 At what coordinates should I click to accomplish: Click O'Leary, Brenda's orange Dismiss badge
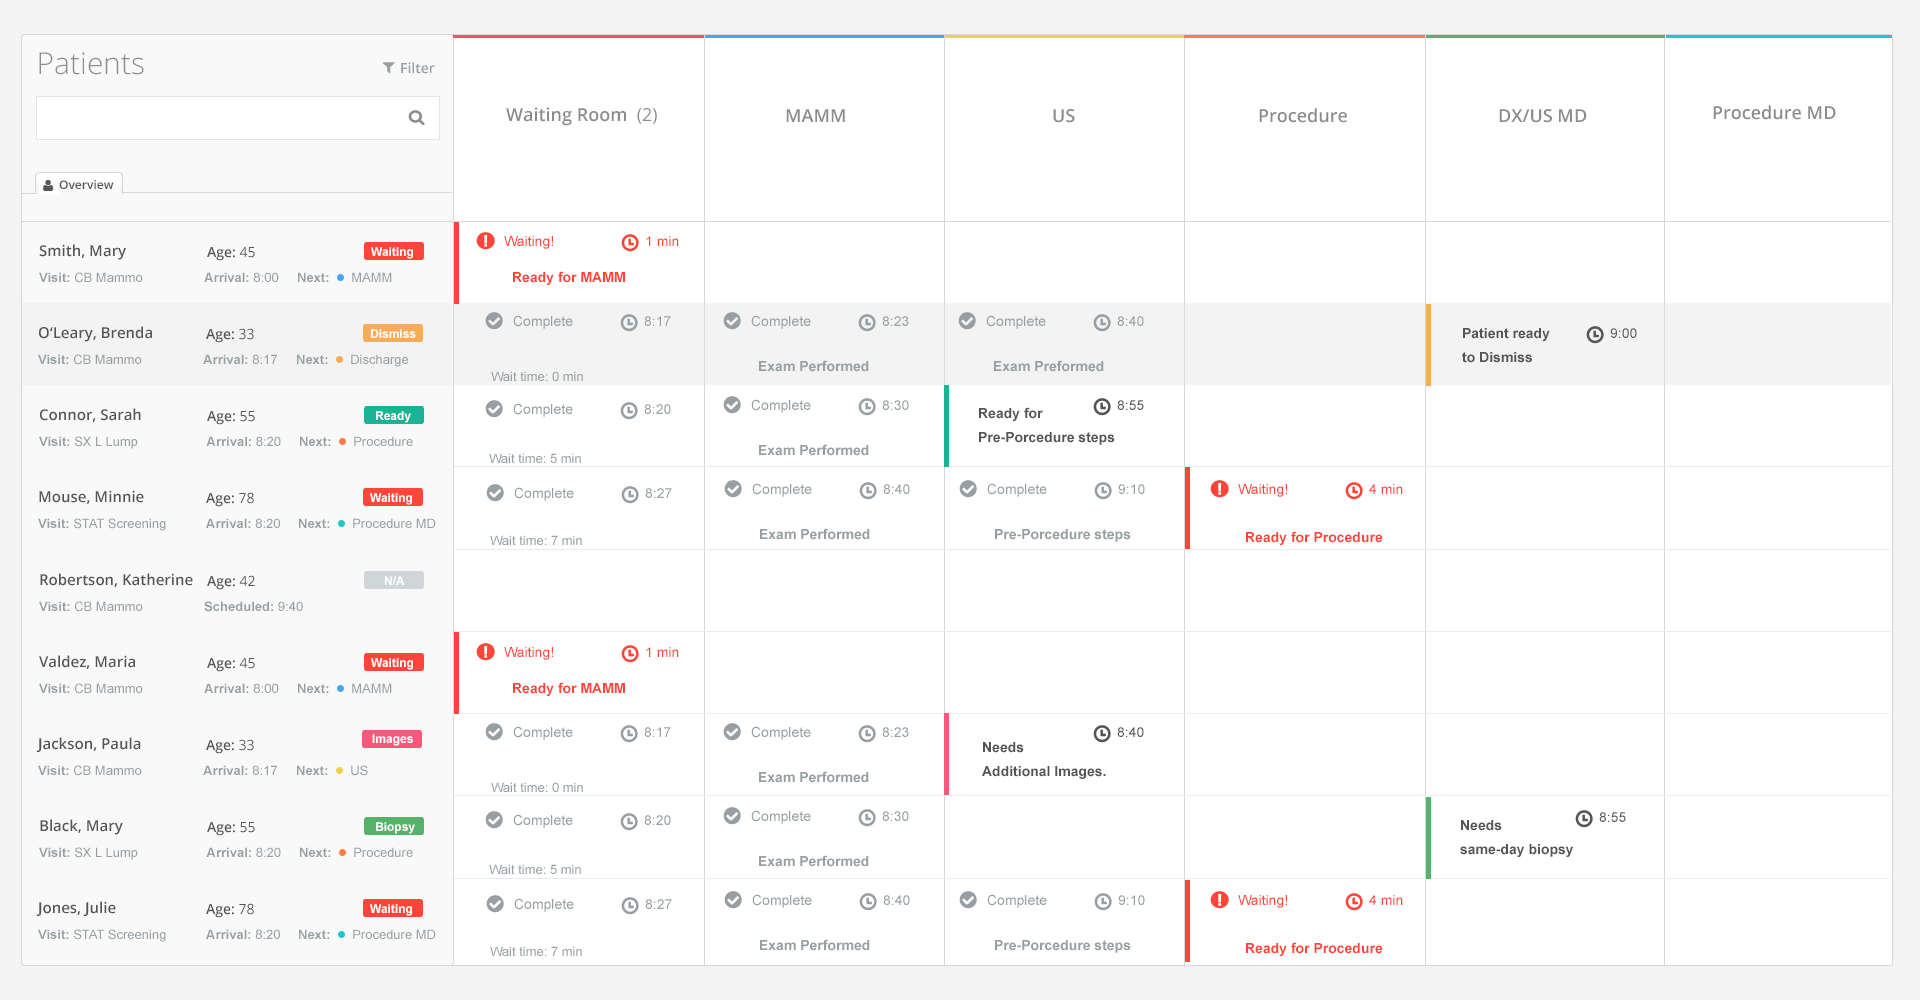393,334
